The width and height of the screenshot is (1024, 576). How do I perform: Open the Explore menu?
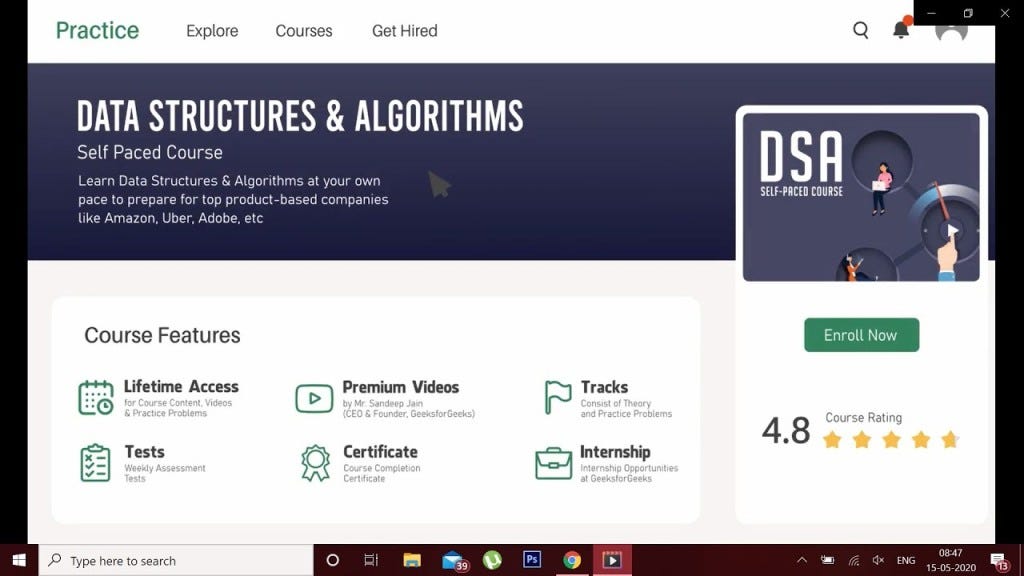point(211,31)
